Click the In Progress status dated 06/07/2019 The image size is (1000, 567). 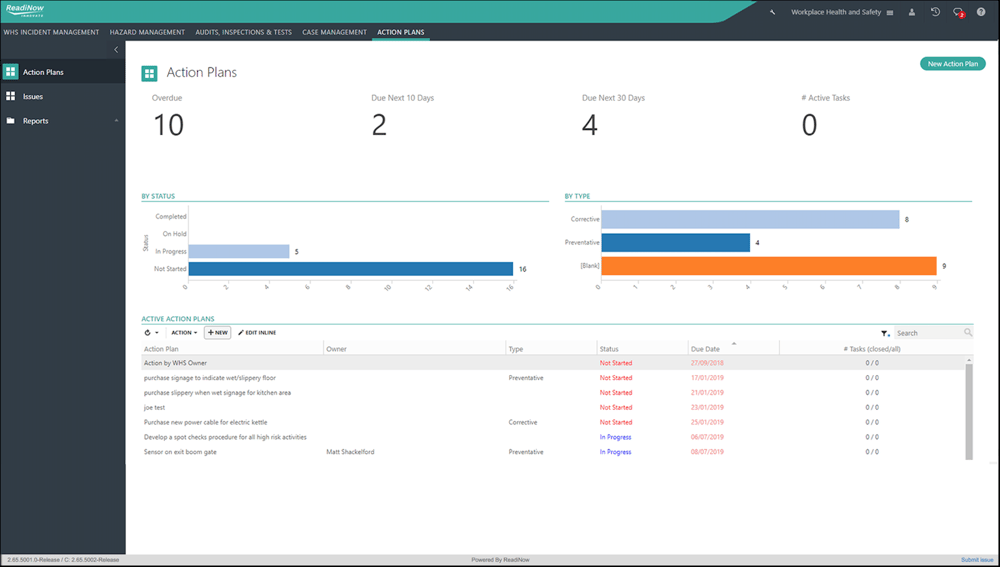click(615, 437)
